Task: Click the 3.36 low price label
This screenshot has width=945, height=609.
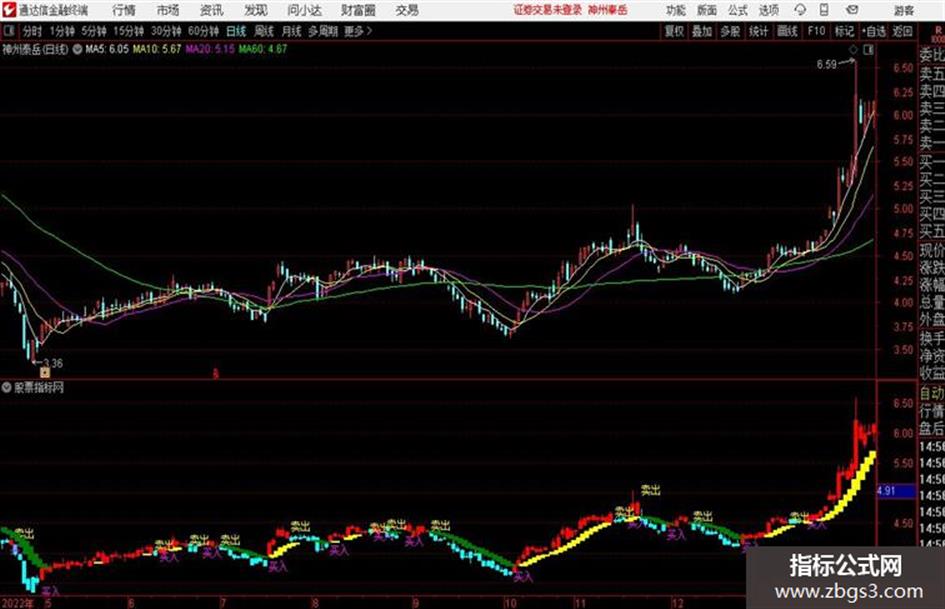Action: pos(53,363)
